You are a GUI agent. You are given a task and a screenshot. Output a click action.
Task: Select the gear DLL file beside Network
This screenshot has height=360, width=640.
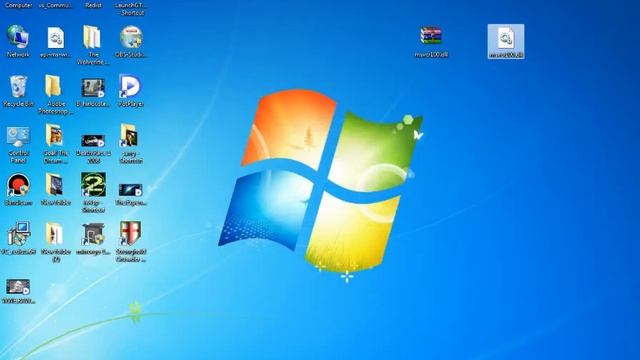(56, 41)
